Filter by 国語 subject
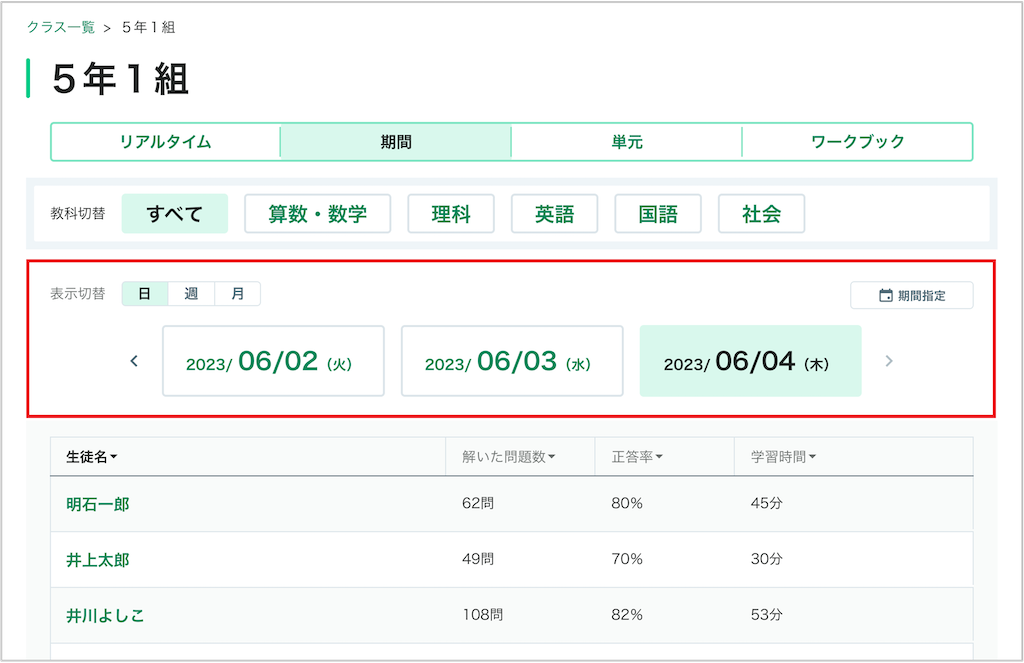1024x663 pixels. (x=658, y=214)
